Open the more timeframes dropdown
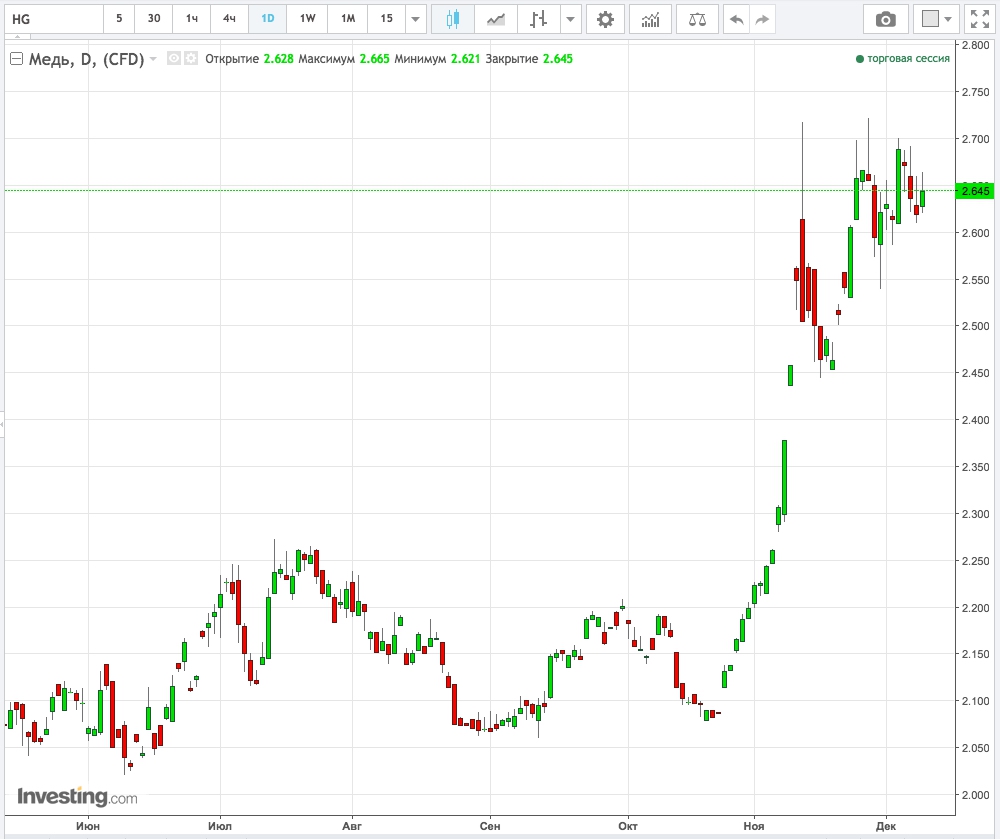Viewport: 1000px width, 839px height. [x=416, y=19]
